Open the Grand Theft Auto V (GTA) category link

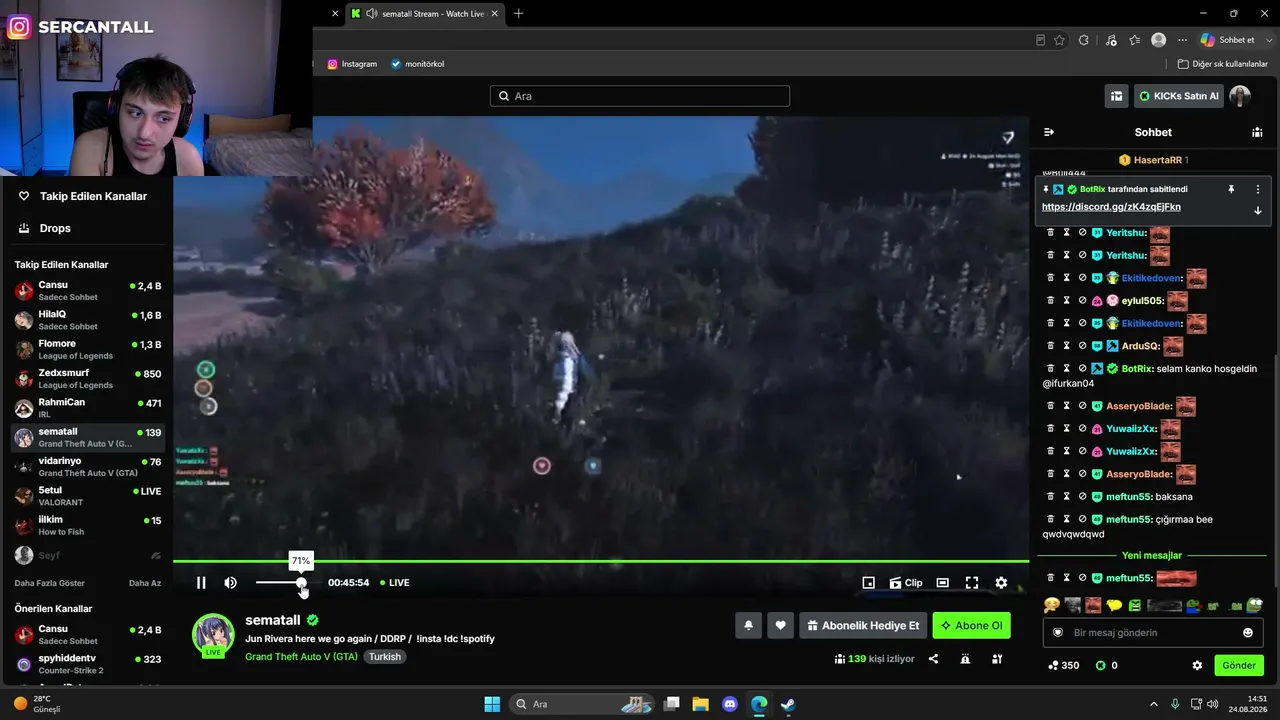coord(301,657)
